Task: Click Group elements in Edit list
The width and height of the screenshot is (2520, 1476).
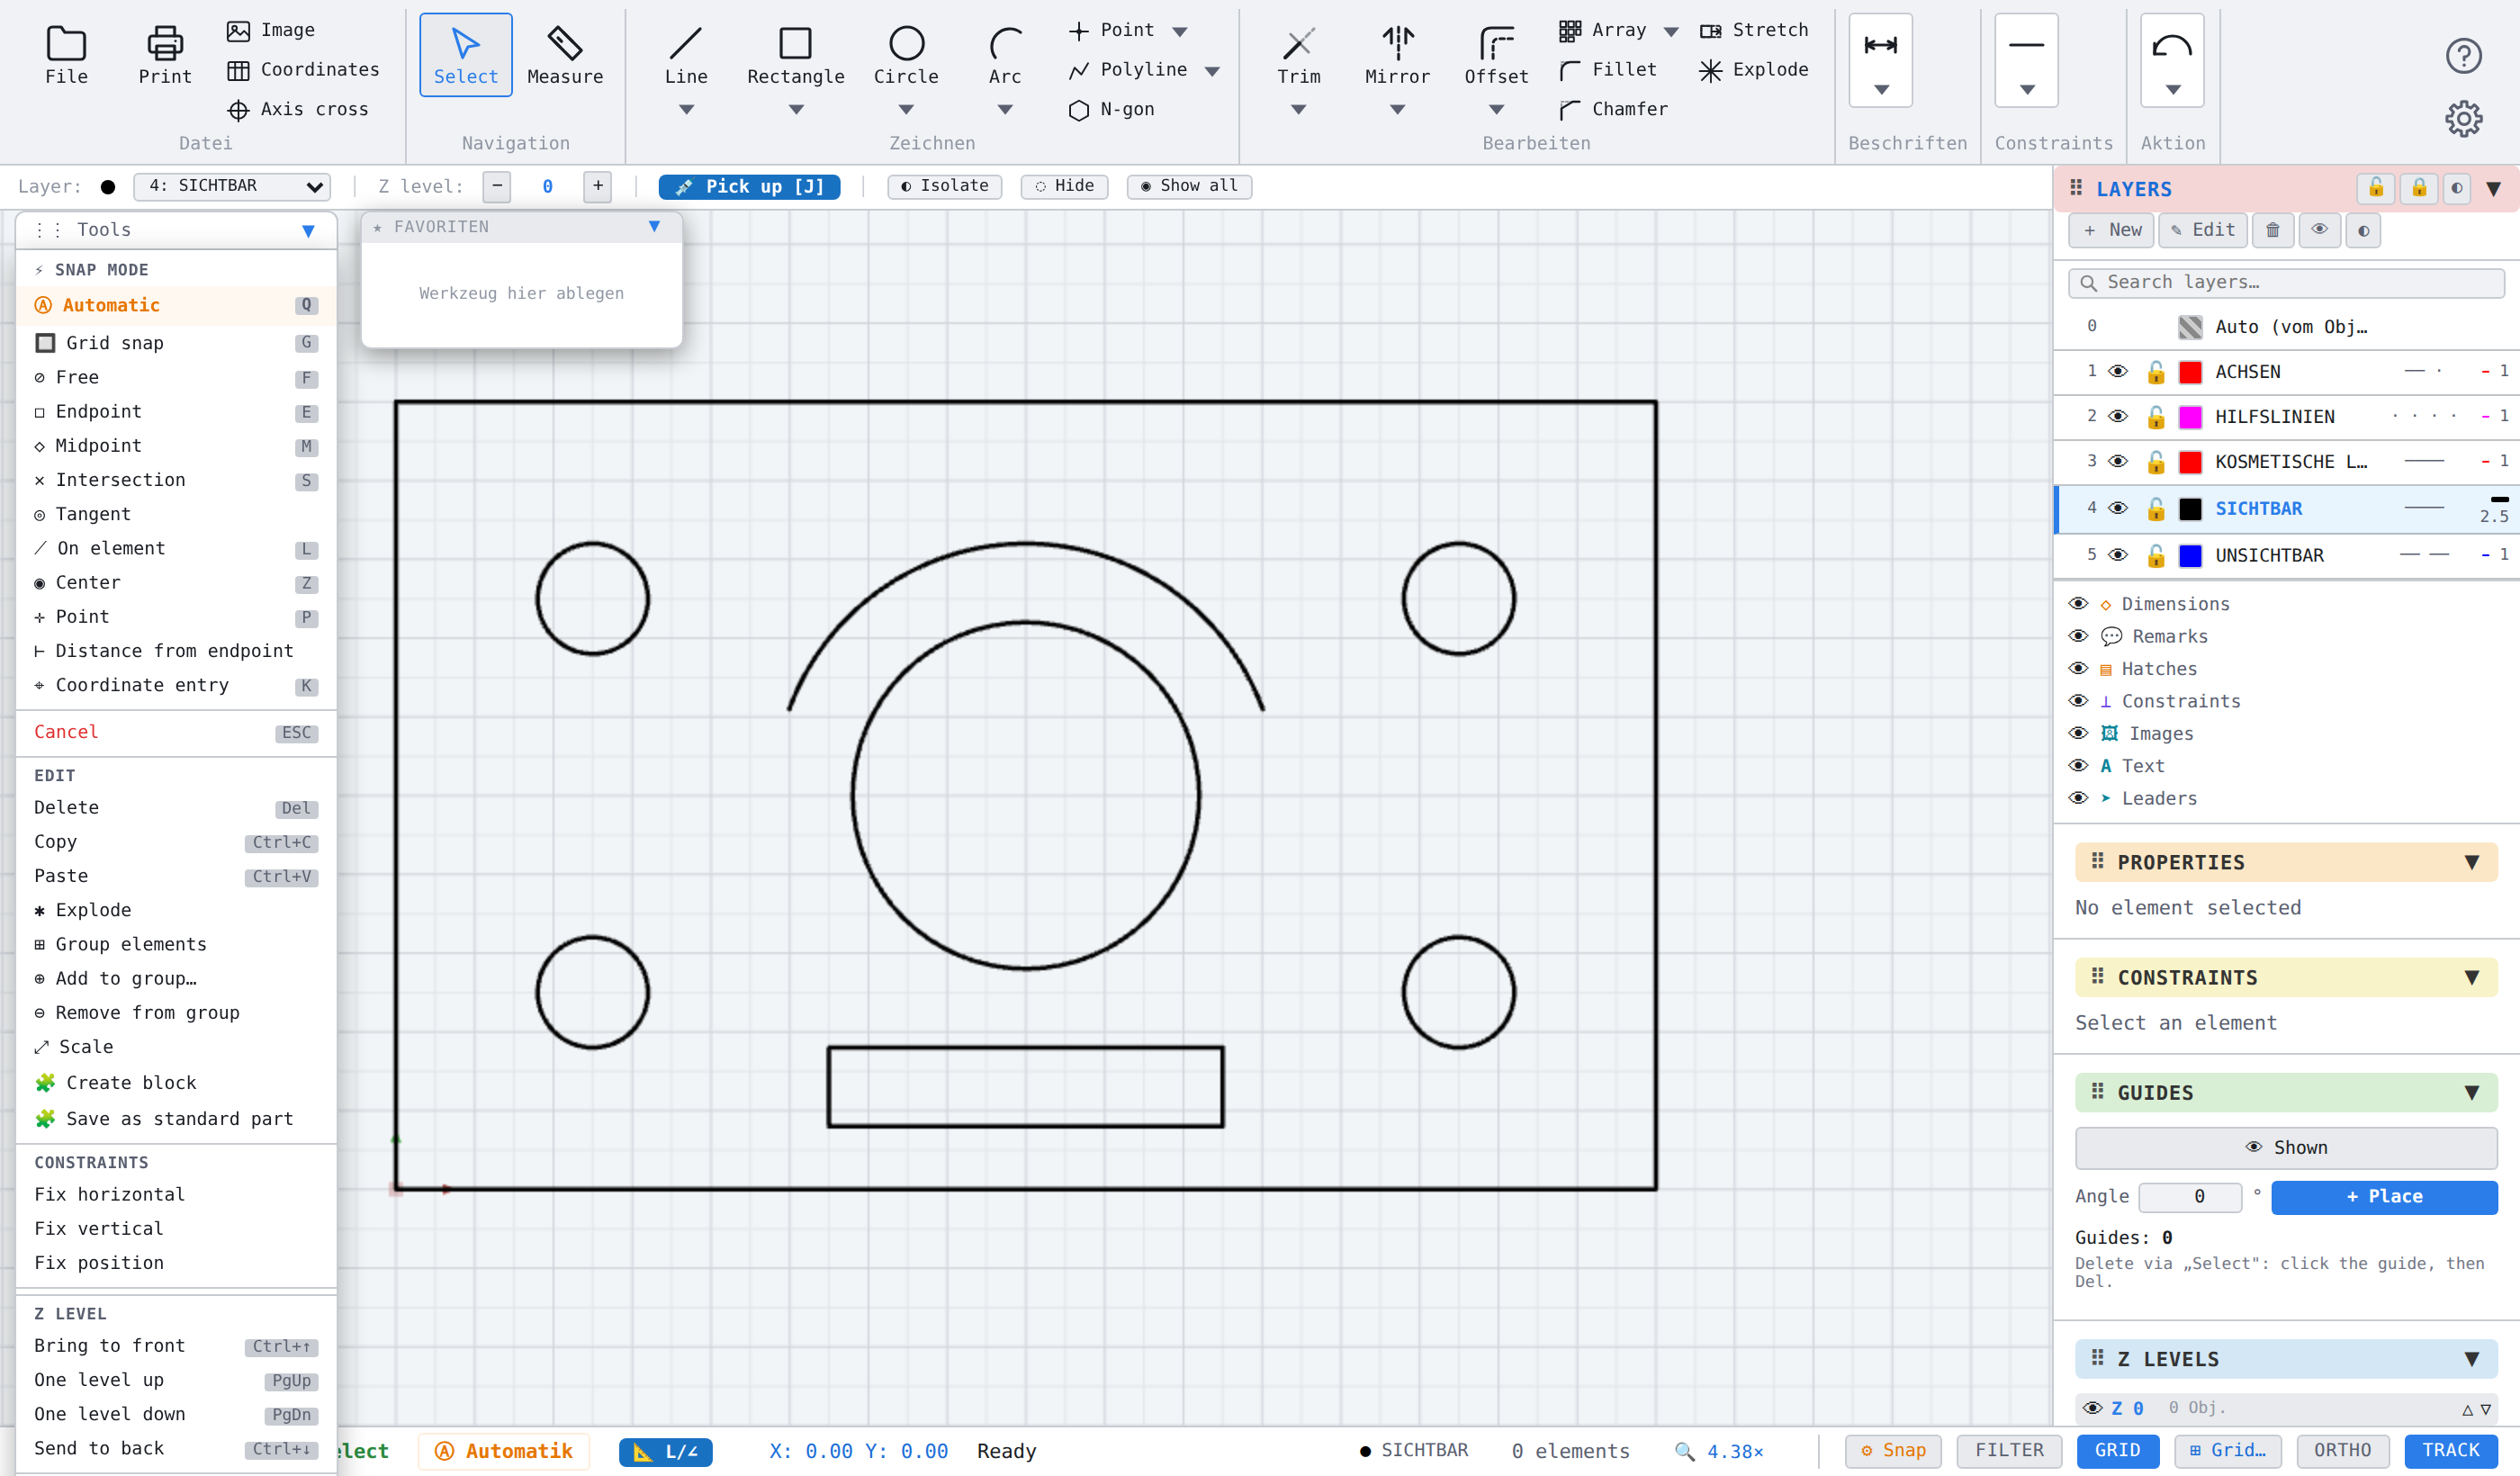Action: (177, 944)
